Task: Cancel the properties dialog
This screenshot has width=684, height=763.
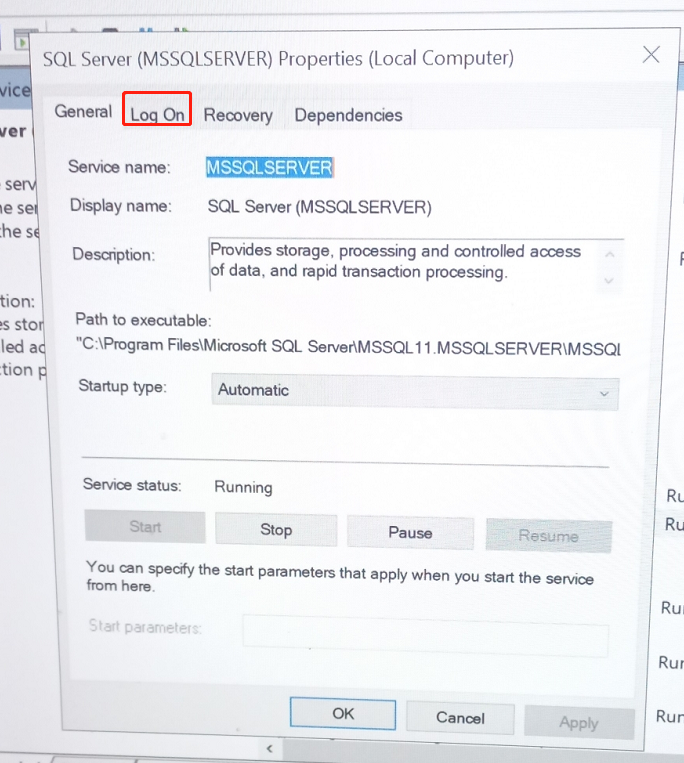Action: [x=460, y=718]
